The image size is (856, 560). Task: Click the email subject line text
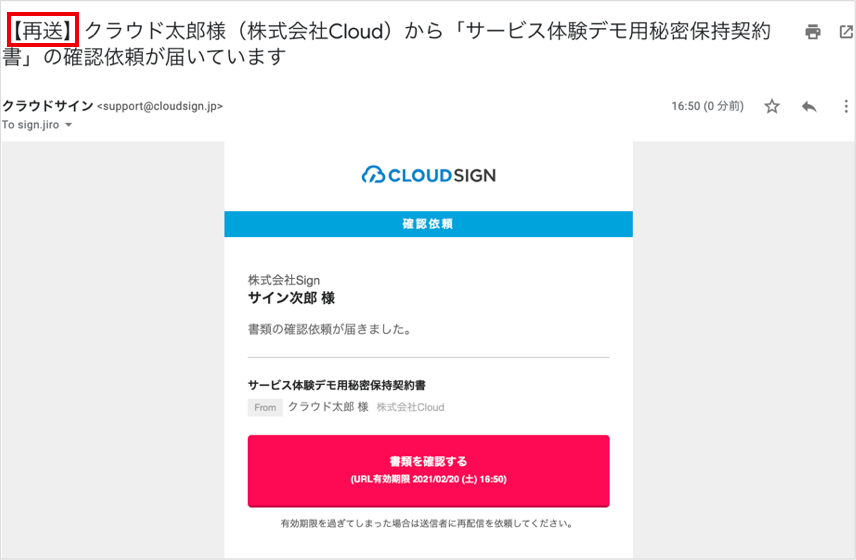click(387, 44)
